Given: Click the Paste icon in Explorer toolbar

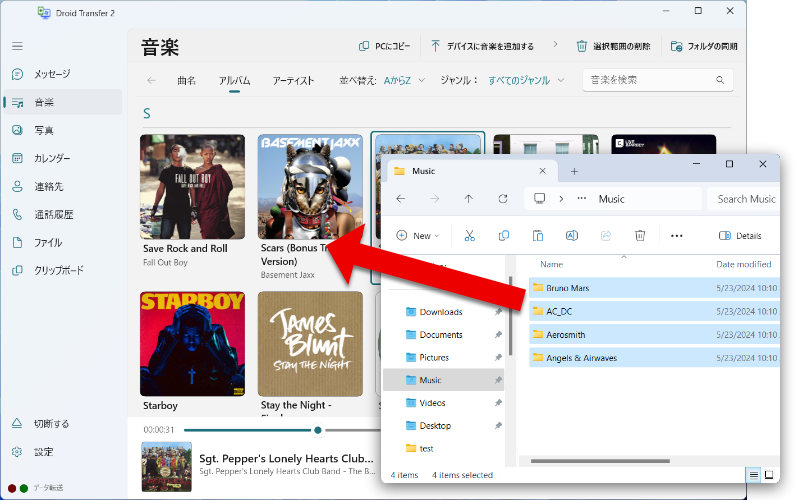Looking at the screenshot, I should (x=538, y=236).
